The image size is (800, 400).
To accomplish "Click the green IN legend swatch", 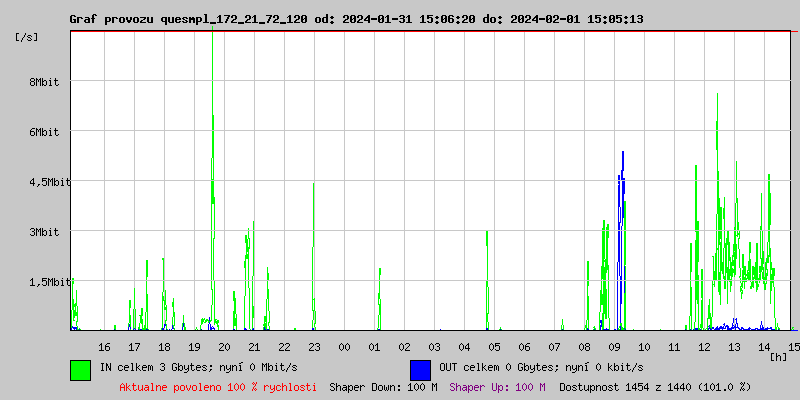I will [80, 369].
